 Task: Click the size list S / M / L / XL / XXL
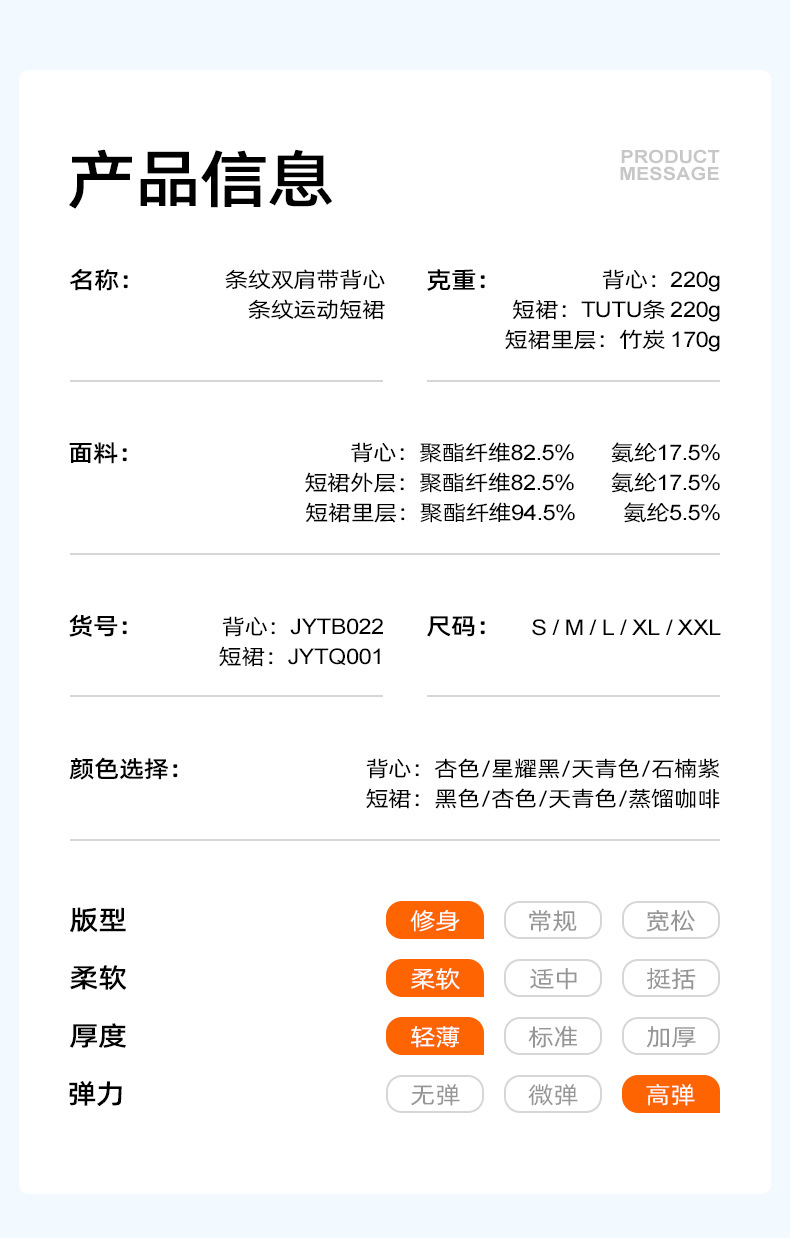[626, 628]
